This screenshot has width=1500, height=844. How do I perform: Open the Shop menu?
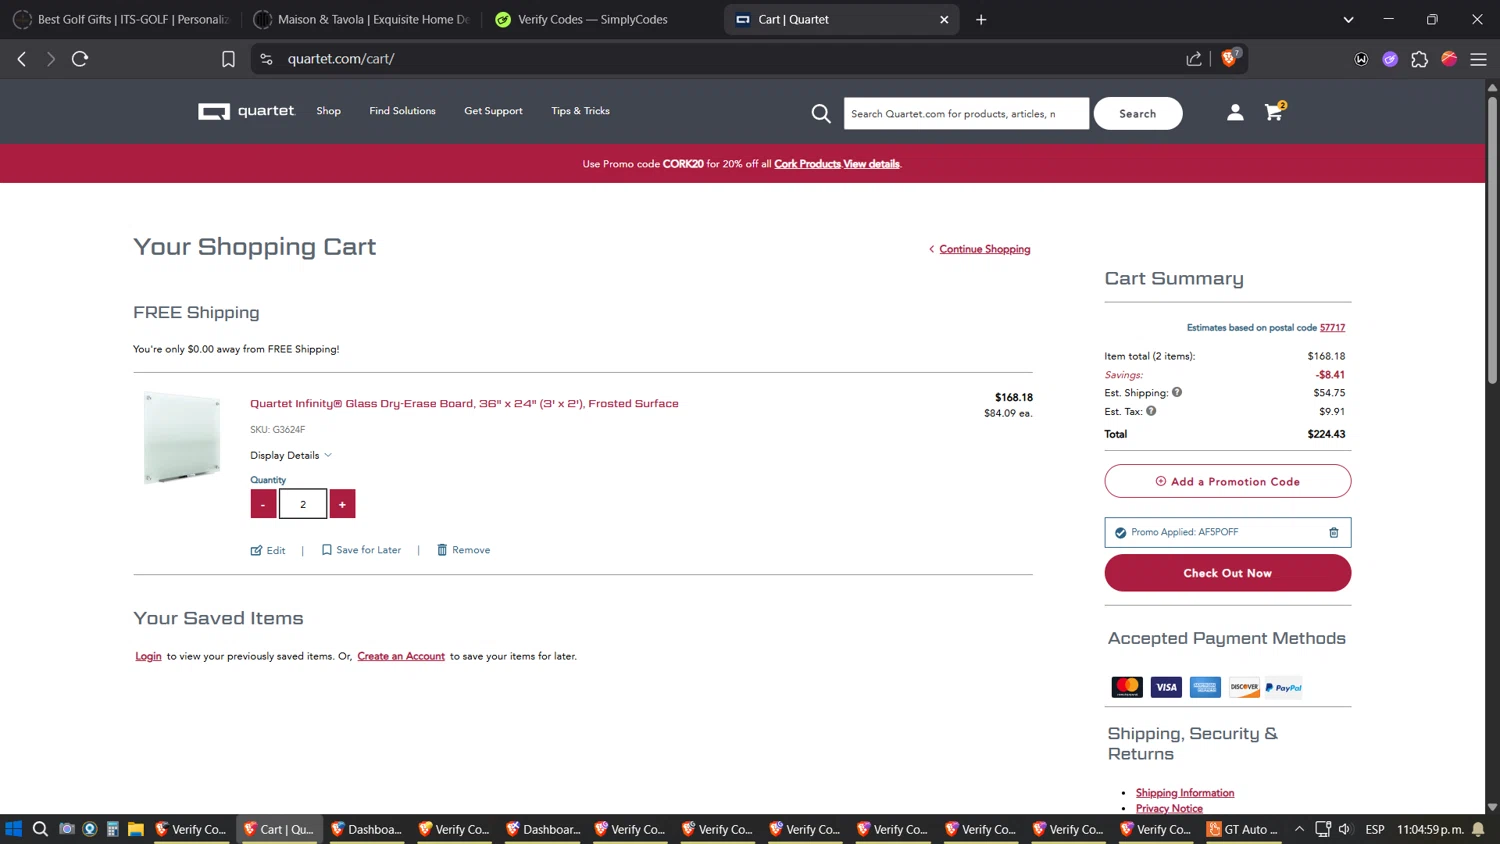(329, 111)
